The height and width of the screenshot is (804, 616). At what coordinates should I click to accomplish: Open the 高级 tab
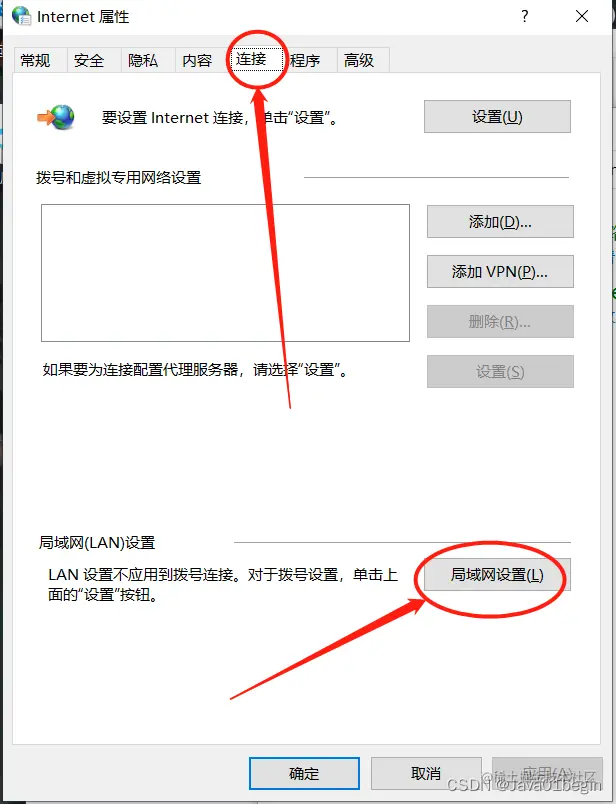(x=359, y=61)
